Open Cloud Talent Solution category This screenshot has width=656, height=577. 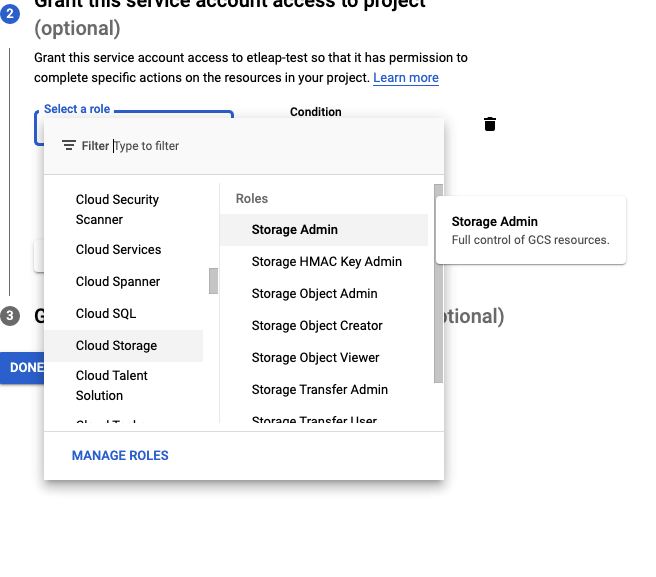point(112,385)
